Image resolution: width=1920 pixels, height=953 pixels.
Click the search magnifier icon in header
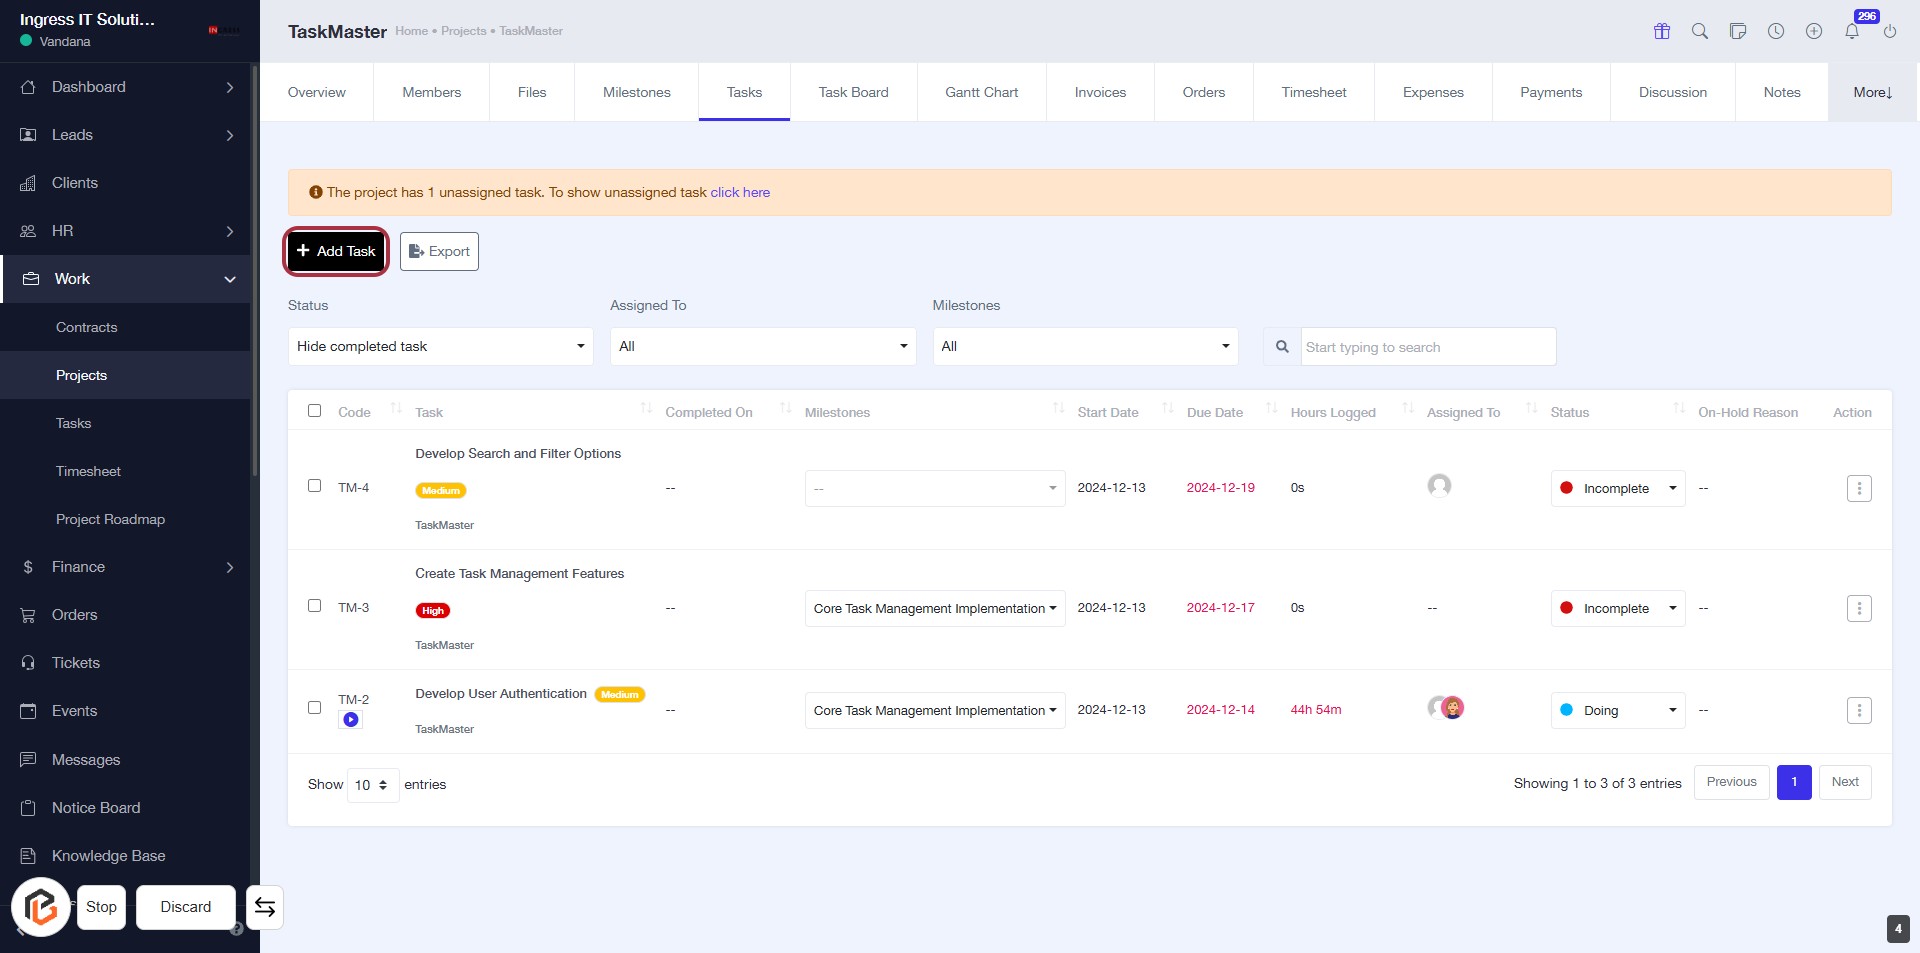pyautogui.click(x=1700, y=31)
